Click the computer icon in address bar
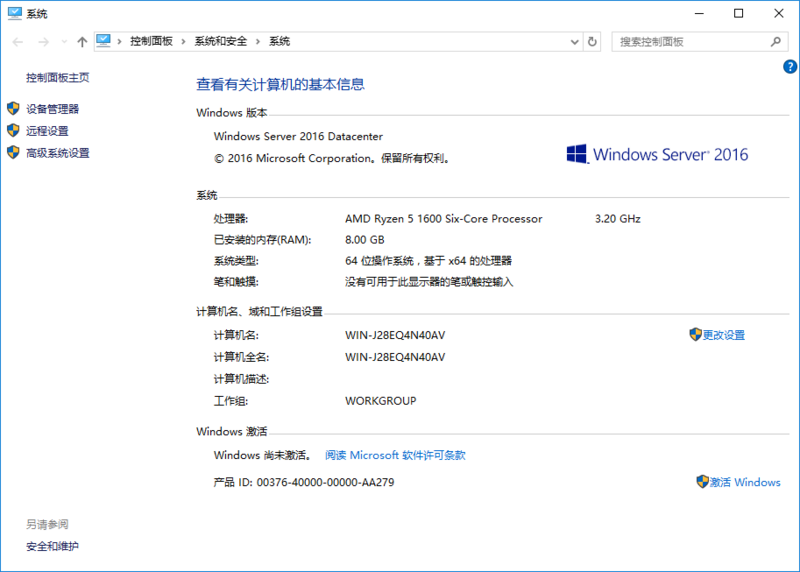This screenshot has height=572, width=800. click(x=104, y=41)
